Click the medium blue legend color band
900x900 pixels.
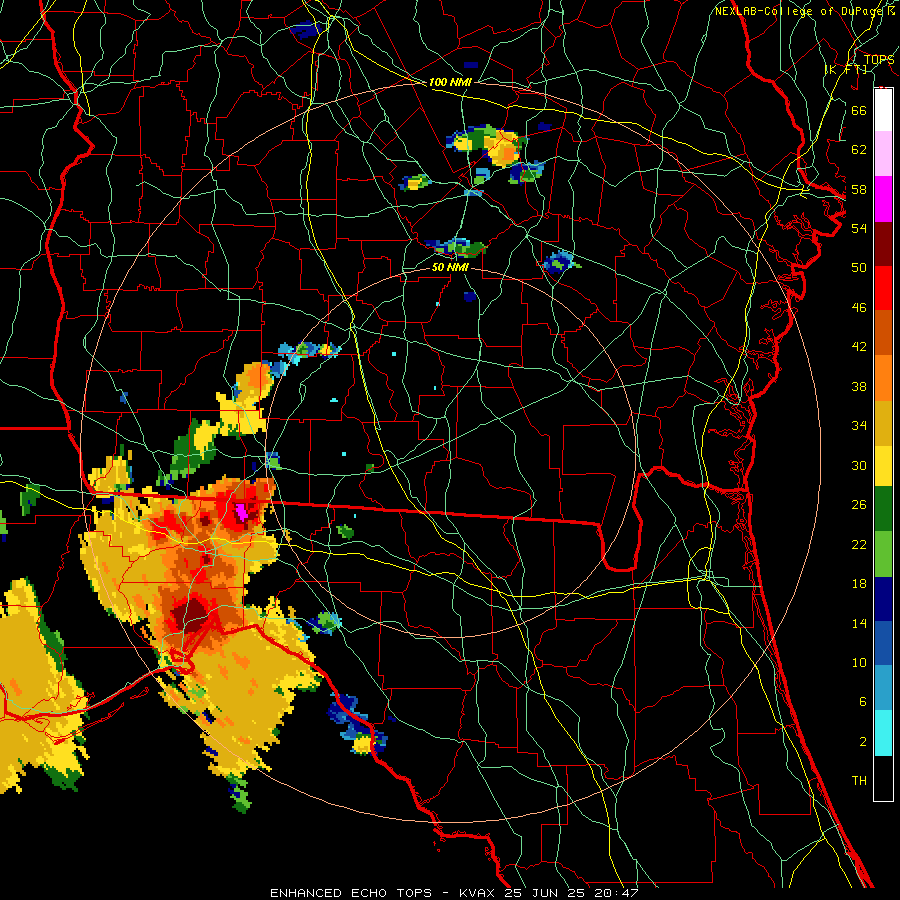883,643
